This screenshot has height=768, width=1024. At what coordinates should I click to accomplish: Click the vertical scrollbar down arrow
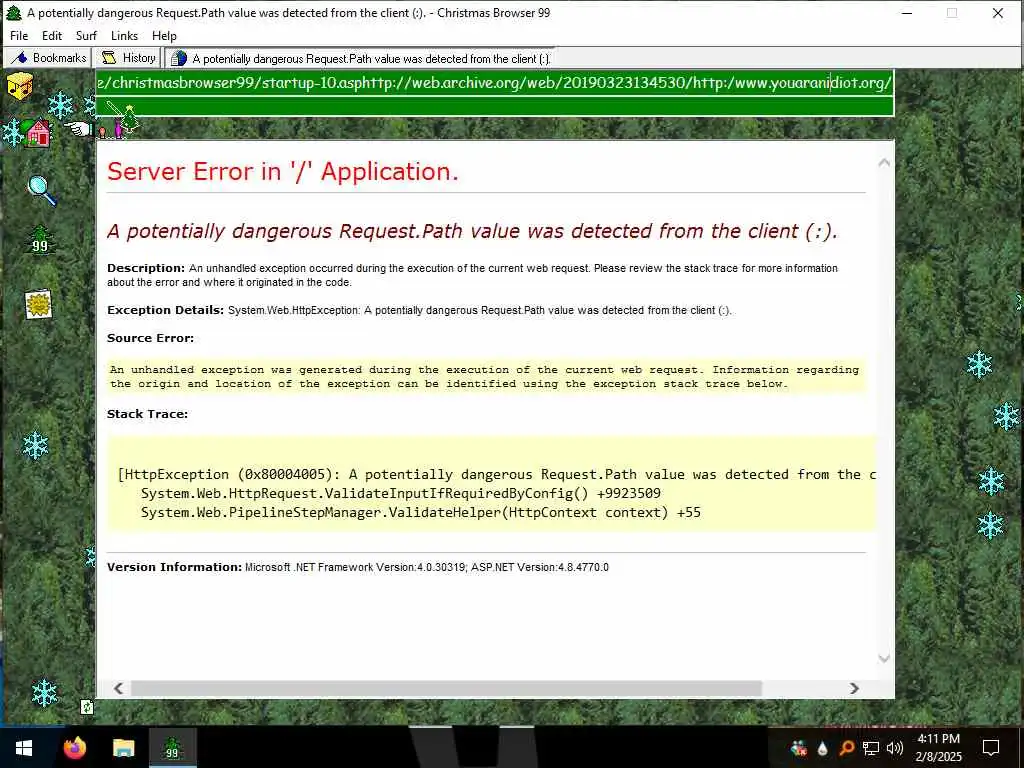point(884,659)
